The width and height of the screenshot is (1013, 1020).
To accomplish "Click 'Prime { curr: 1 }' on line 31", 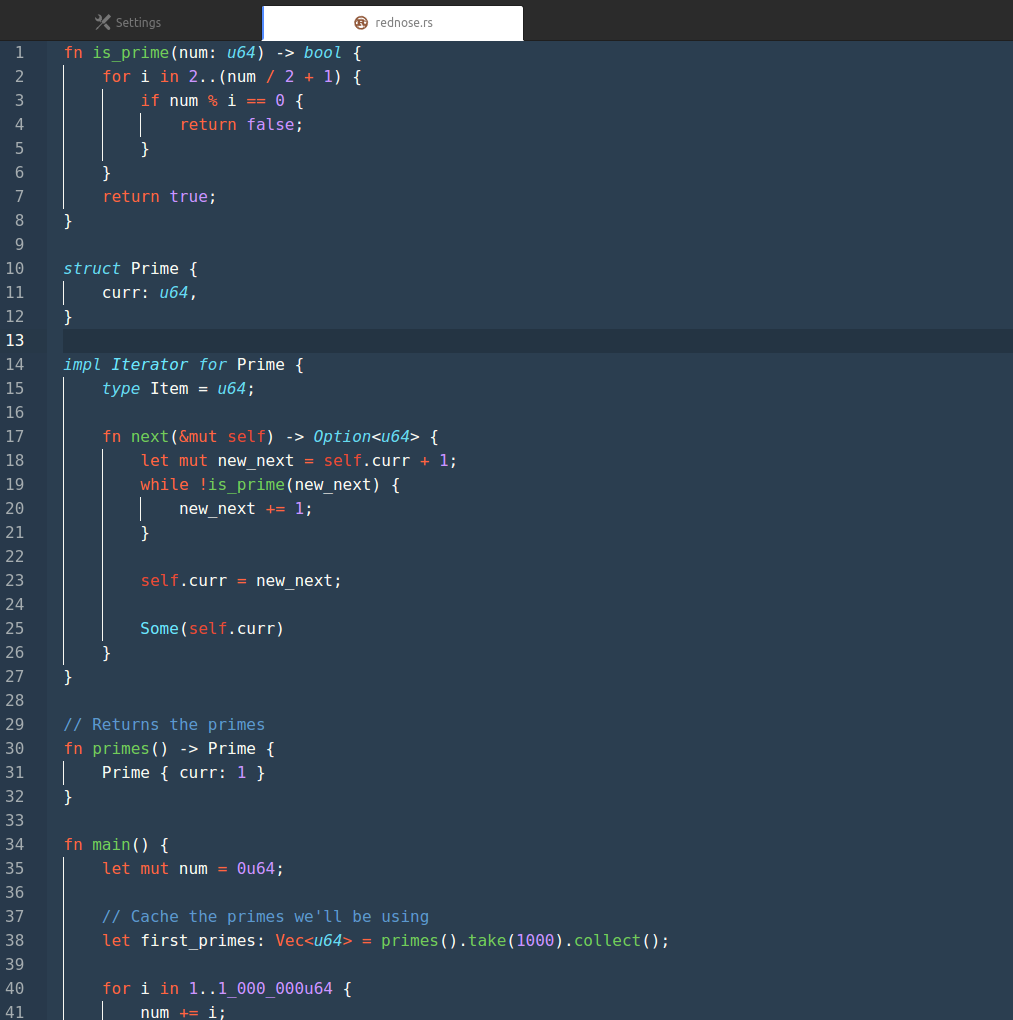I will pos(183,773).
